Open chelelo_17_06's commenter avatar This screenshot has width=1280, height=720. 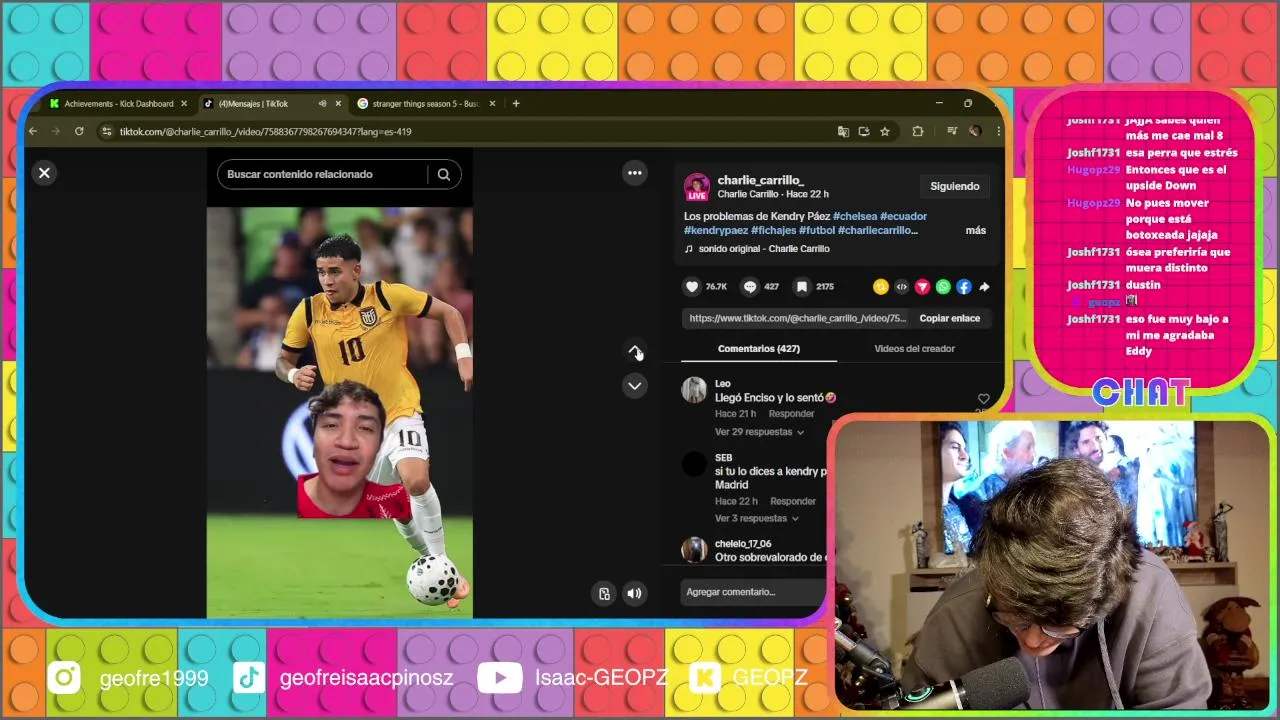click(x=694, y=549)
